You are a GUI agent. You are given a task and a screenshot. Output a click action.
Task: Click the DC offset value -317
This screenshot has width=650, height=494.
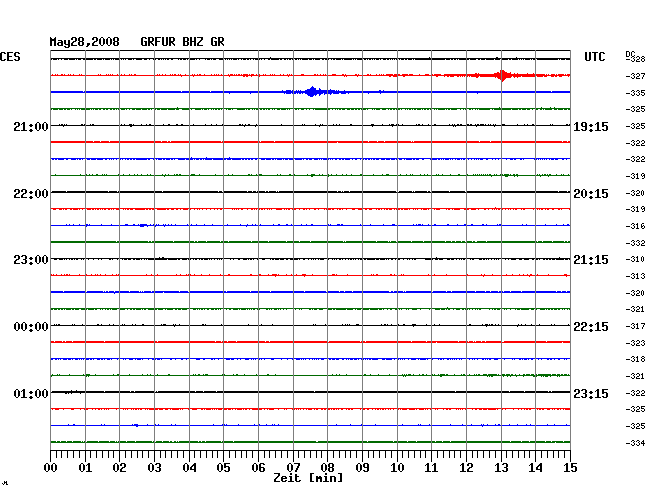pyautogui.click(x=635, y=326)
